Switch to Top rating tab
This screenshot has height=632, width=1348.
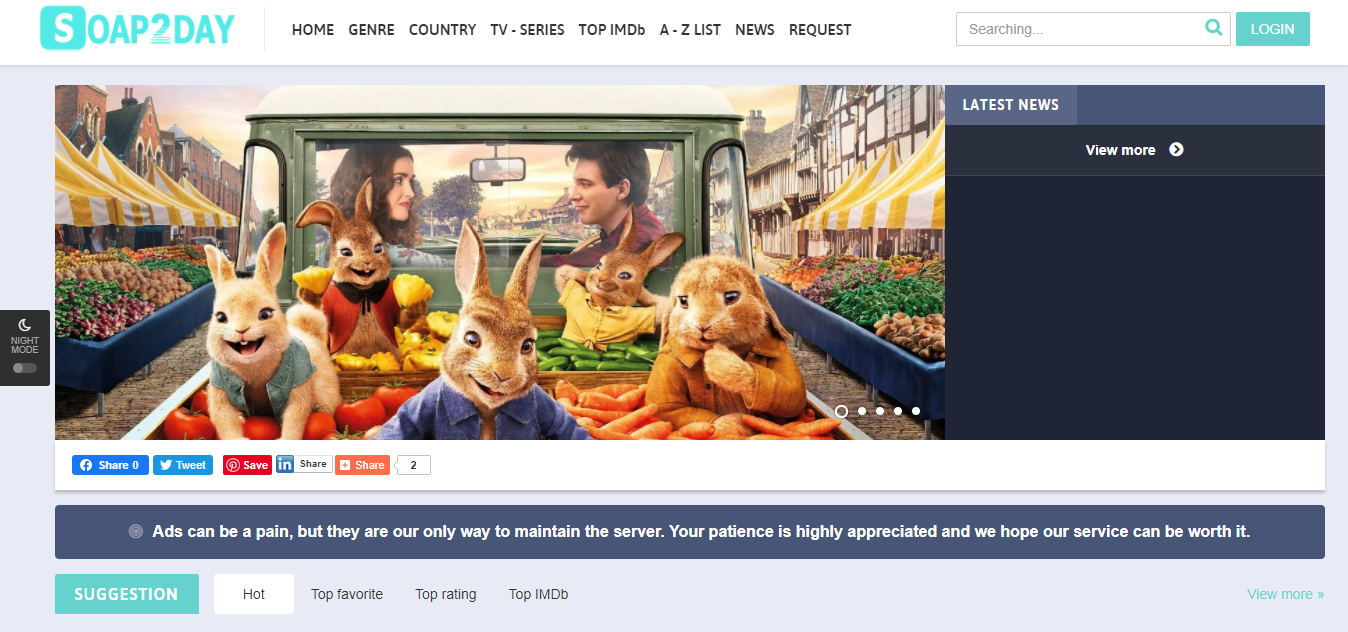(x=446, y=594)
